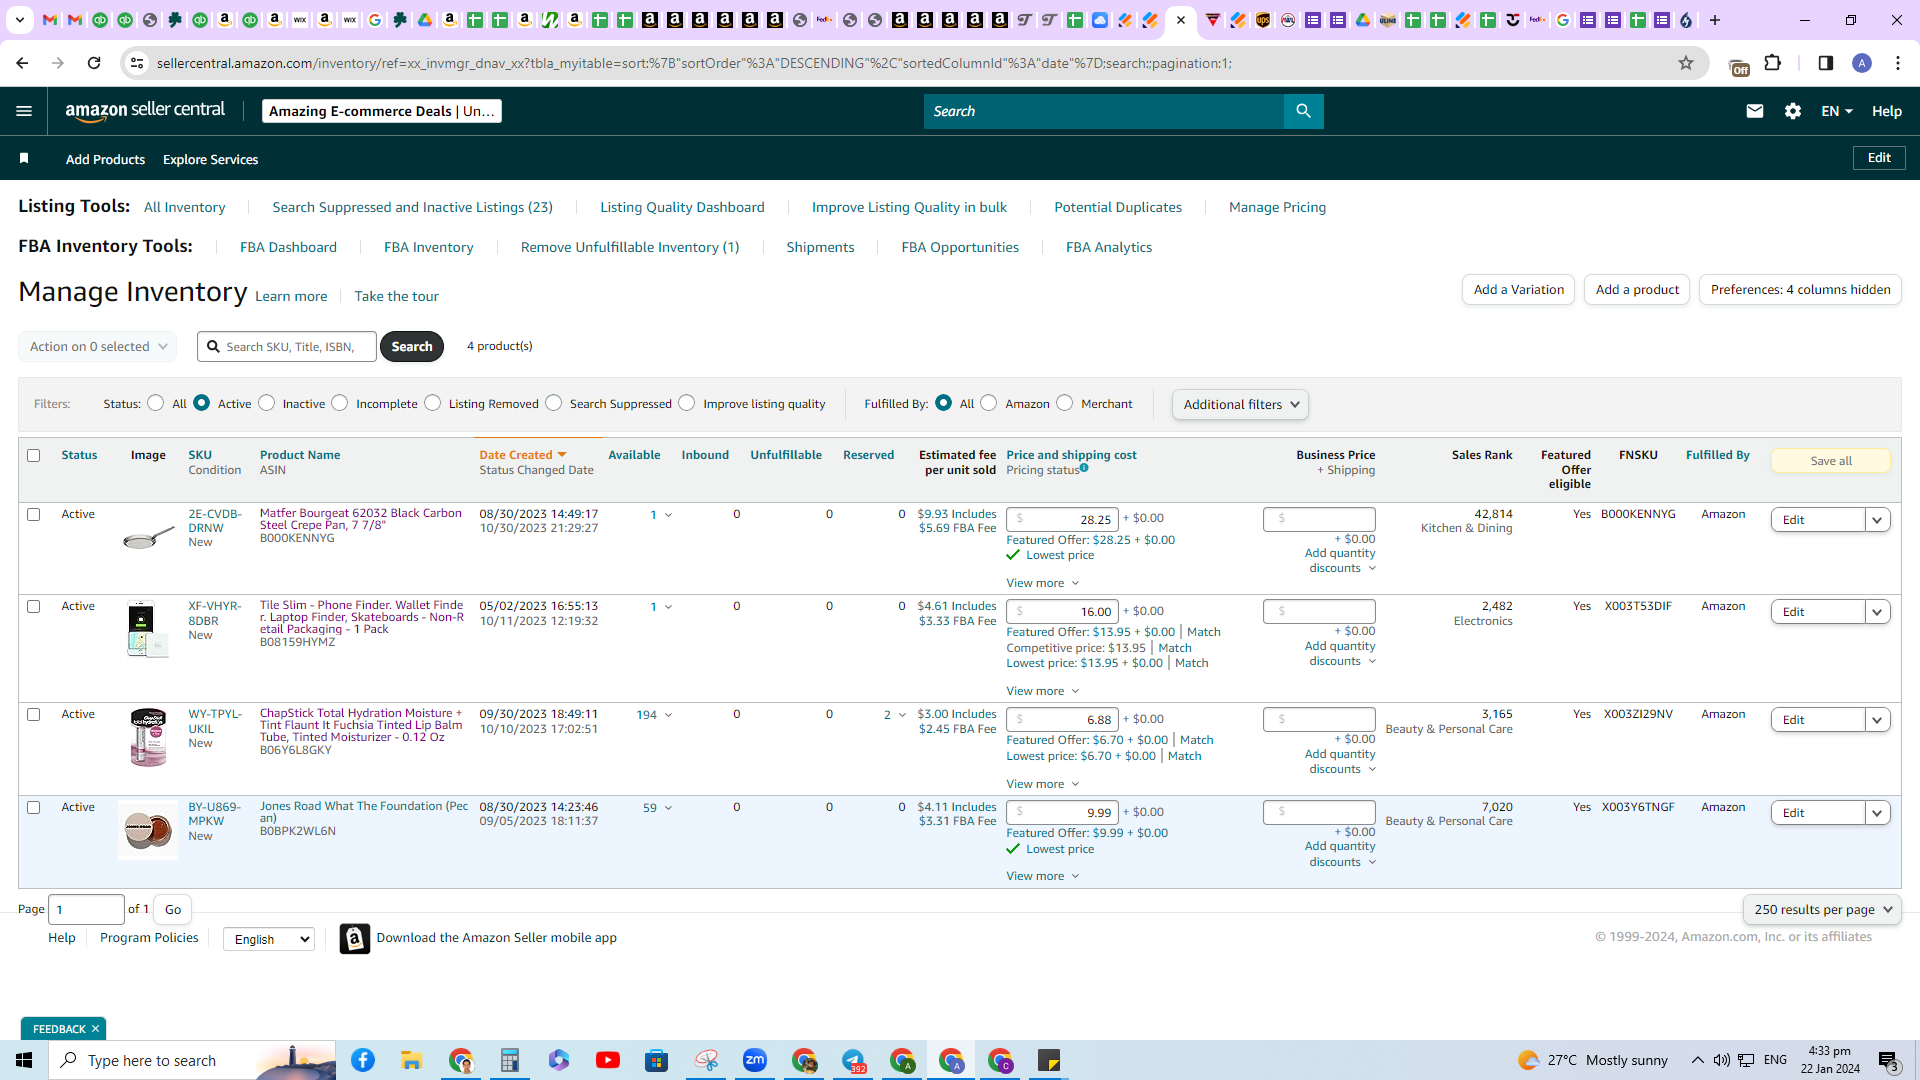Open Amazon Seller mobile app icon link

354,938
